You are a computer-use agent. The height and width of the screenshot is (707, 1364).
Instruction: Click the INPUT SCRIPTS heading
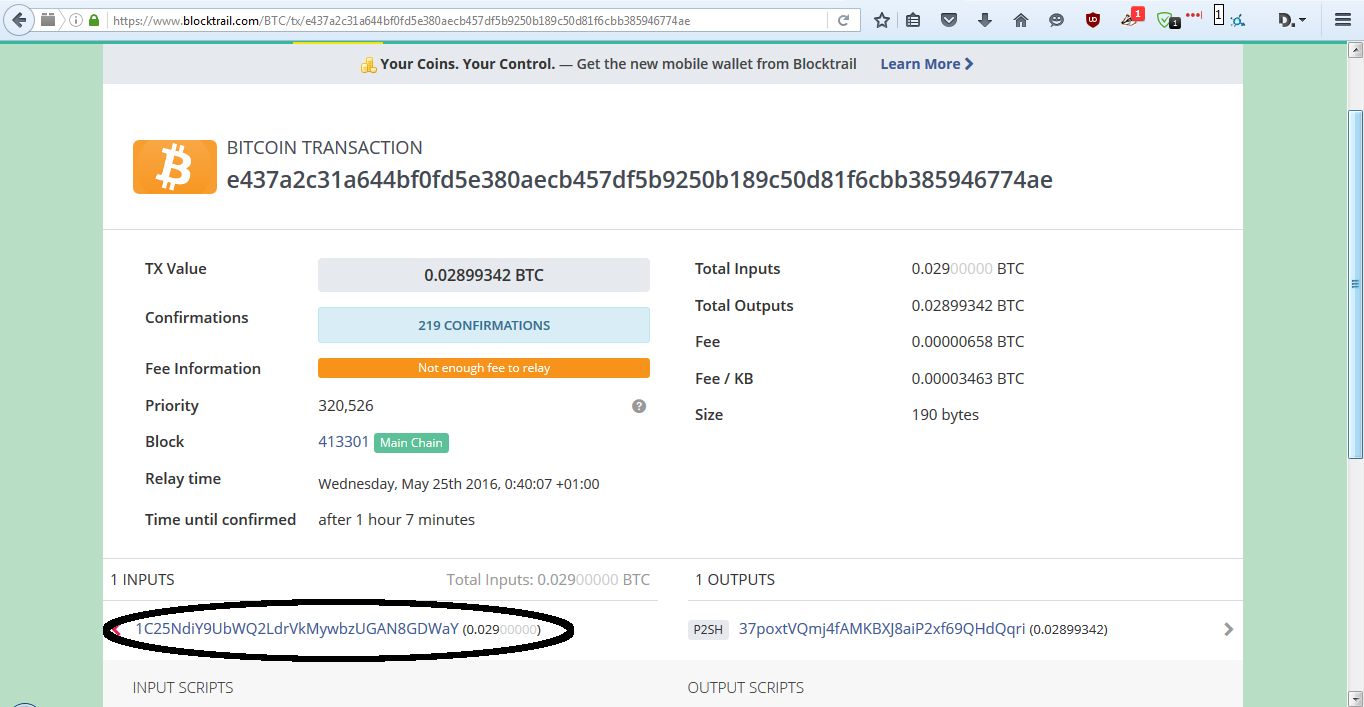pyautogui.click(x=183, y=688)
